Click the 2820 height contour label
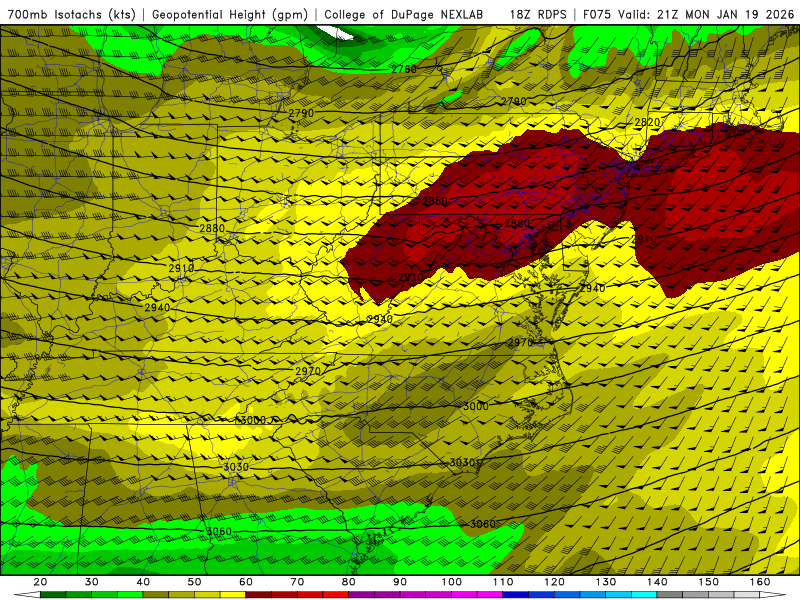This screenshot has height=600, width=800. pos(647,122)
